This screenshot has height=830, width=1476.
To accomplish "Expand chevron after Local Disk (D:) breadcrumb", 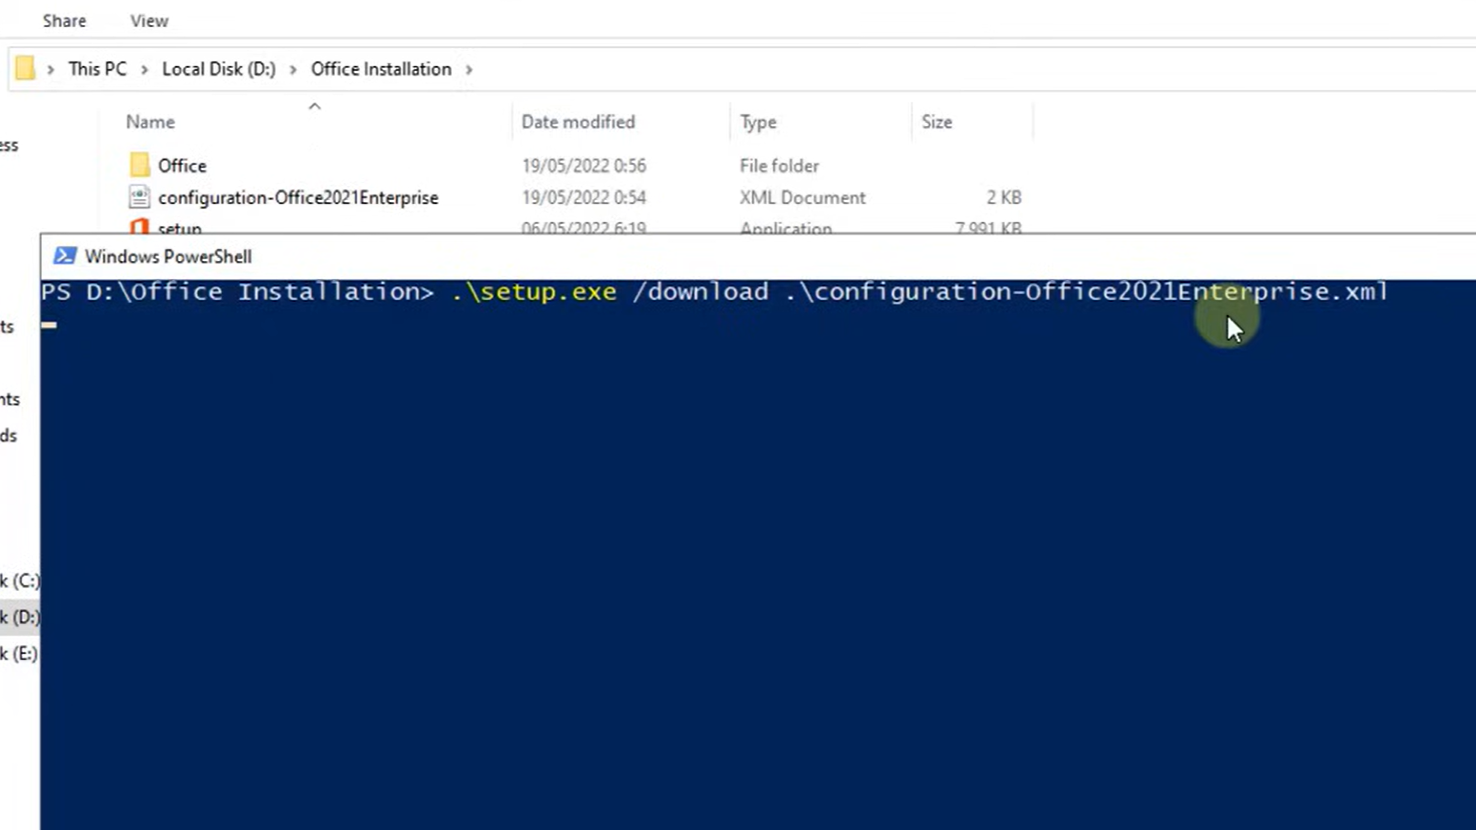I will (293, 70).
